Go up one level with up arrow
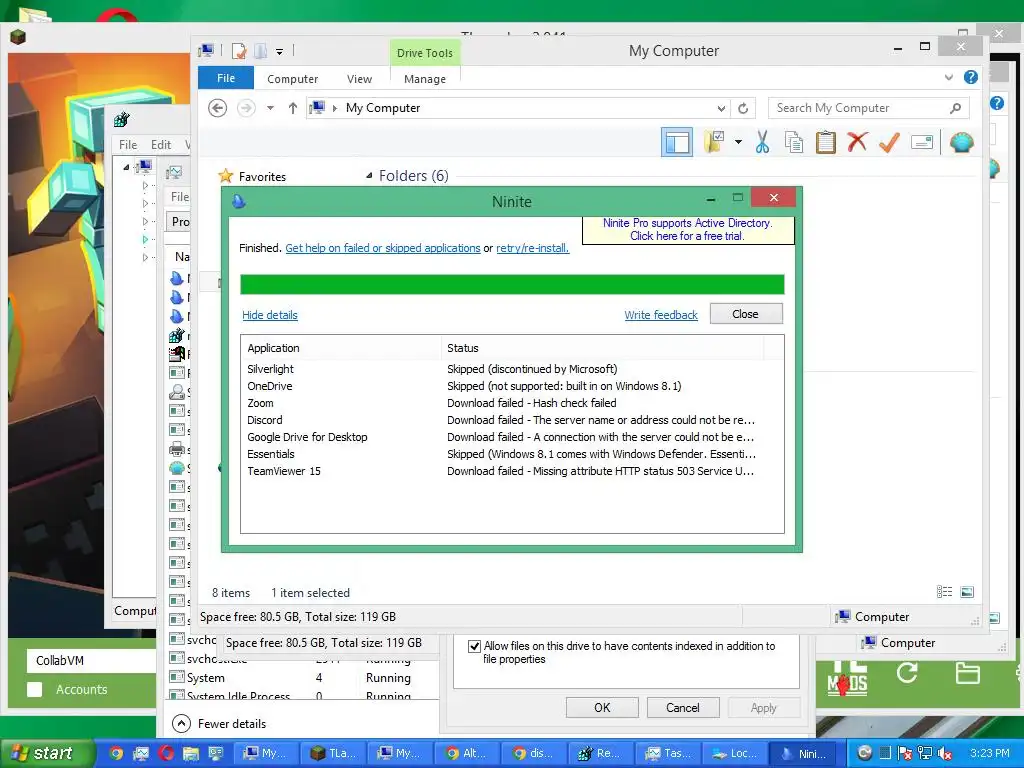 [x=293, y=108]
